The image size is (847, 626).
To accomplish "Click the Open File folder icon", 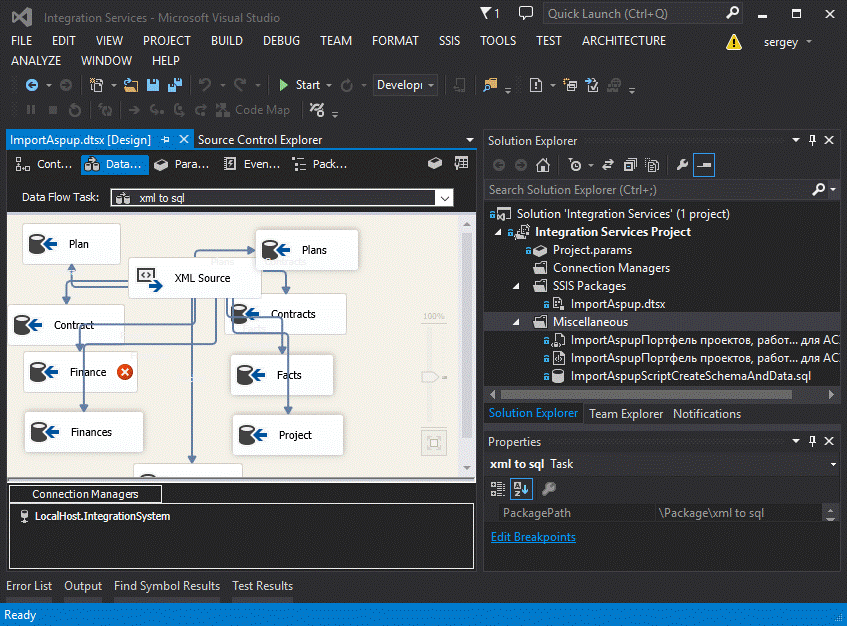I will (x=131, y=85).
